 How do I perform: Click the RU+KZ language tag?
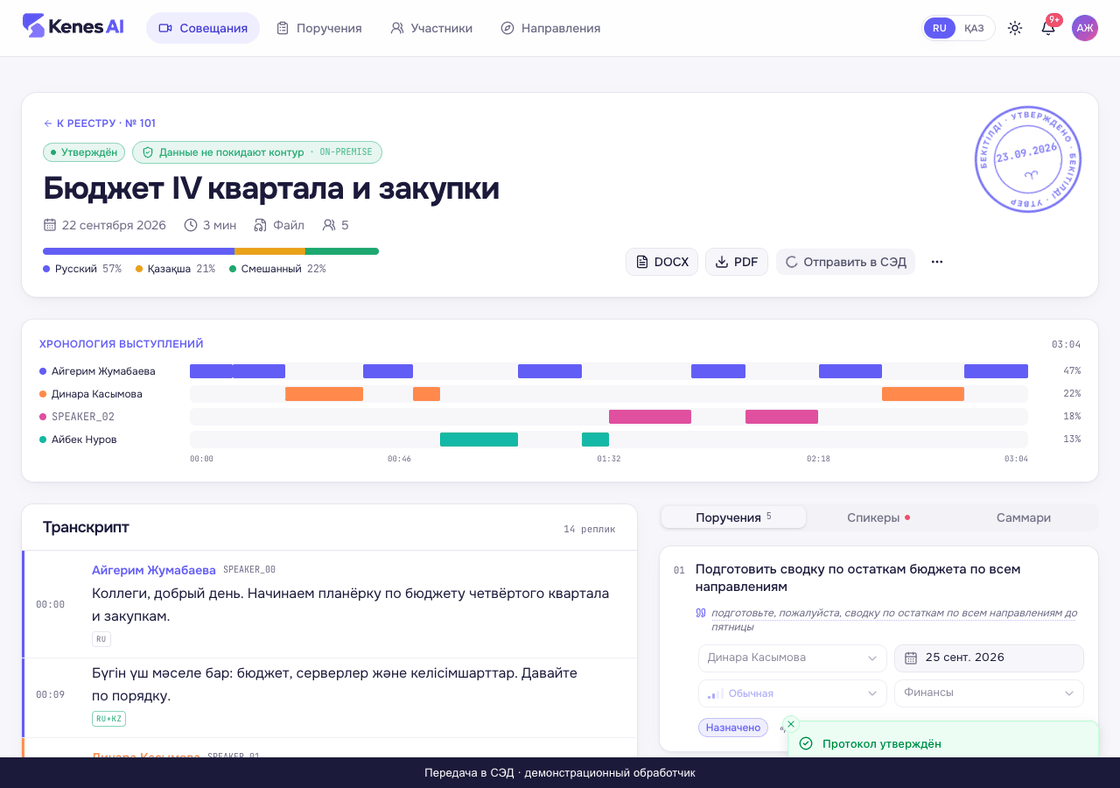point(109,719)
